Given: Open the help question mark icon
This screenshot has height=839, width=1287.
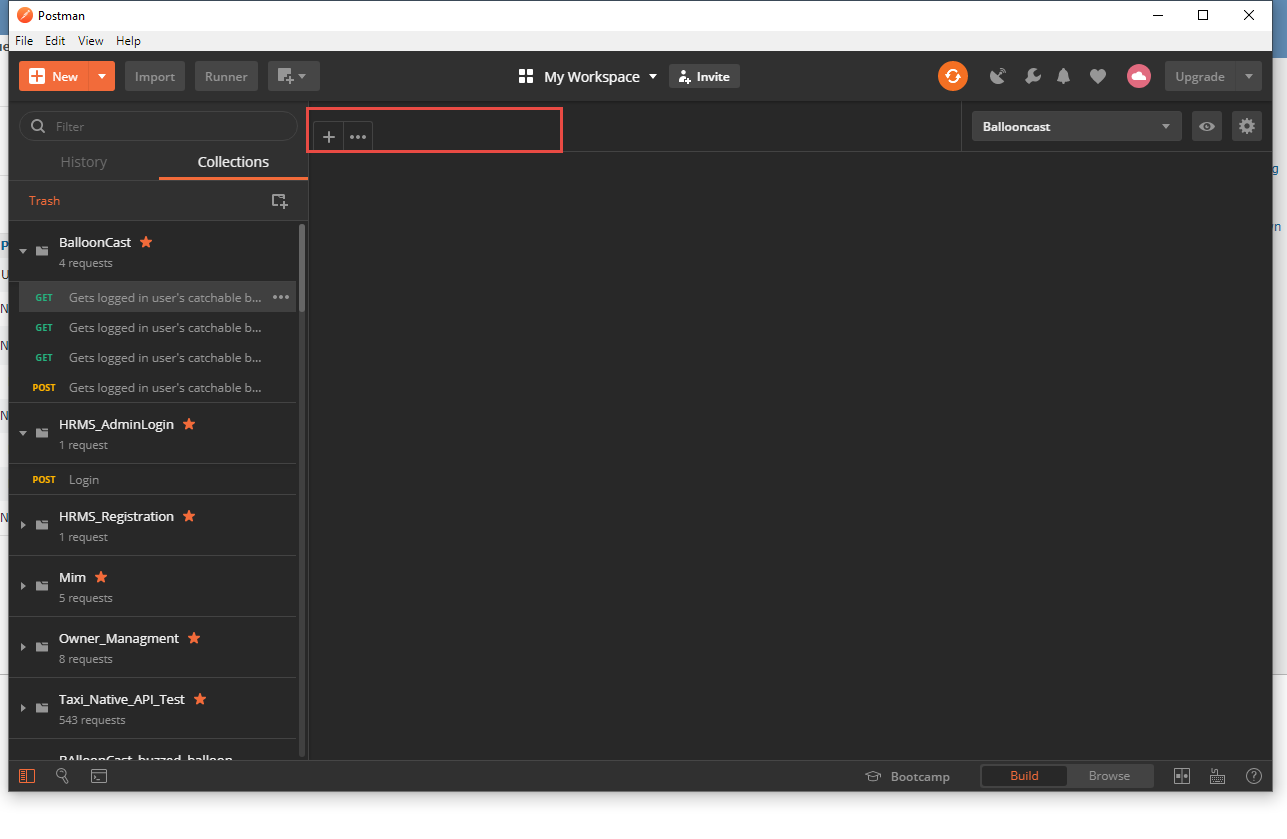Looking at the screenshot, I should [1254, 776].
